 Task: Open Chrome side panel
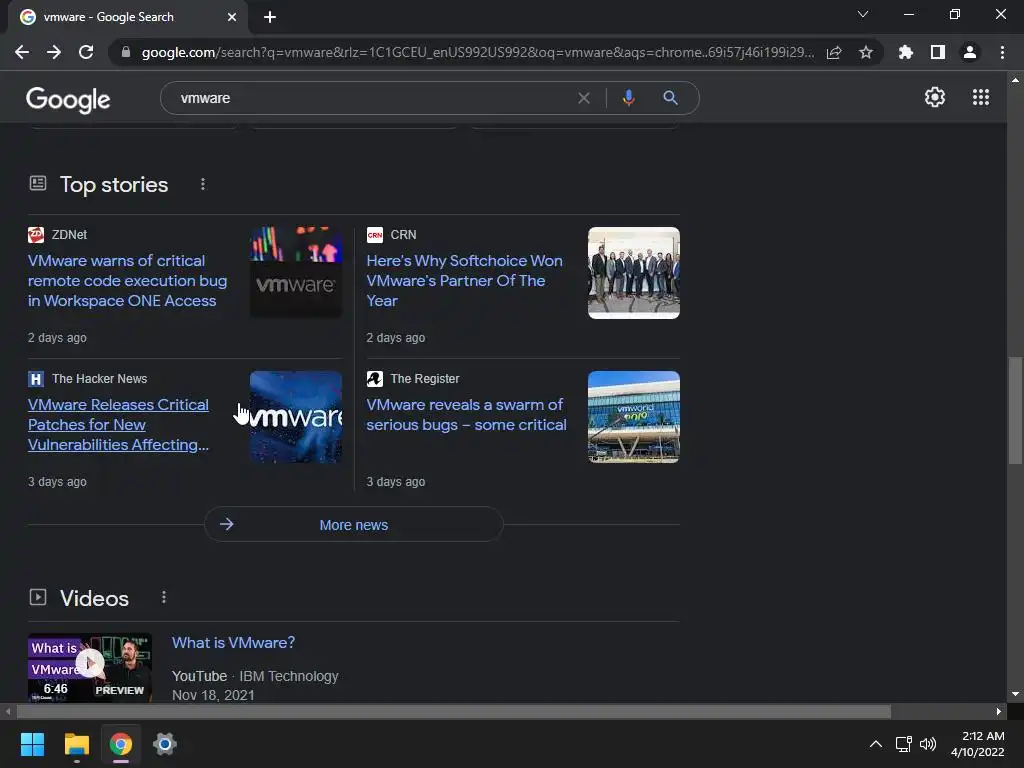(938, 52)
